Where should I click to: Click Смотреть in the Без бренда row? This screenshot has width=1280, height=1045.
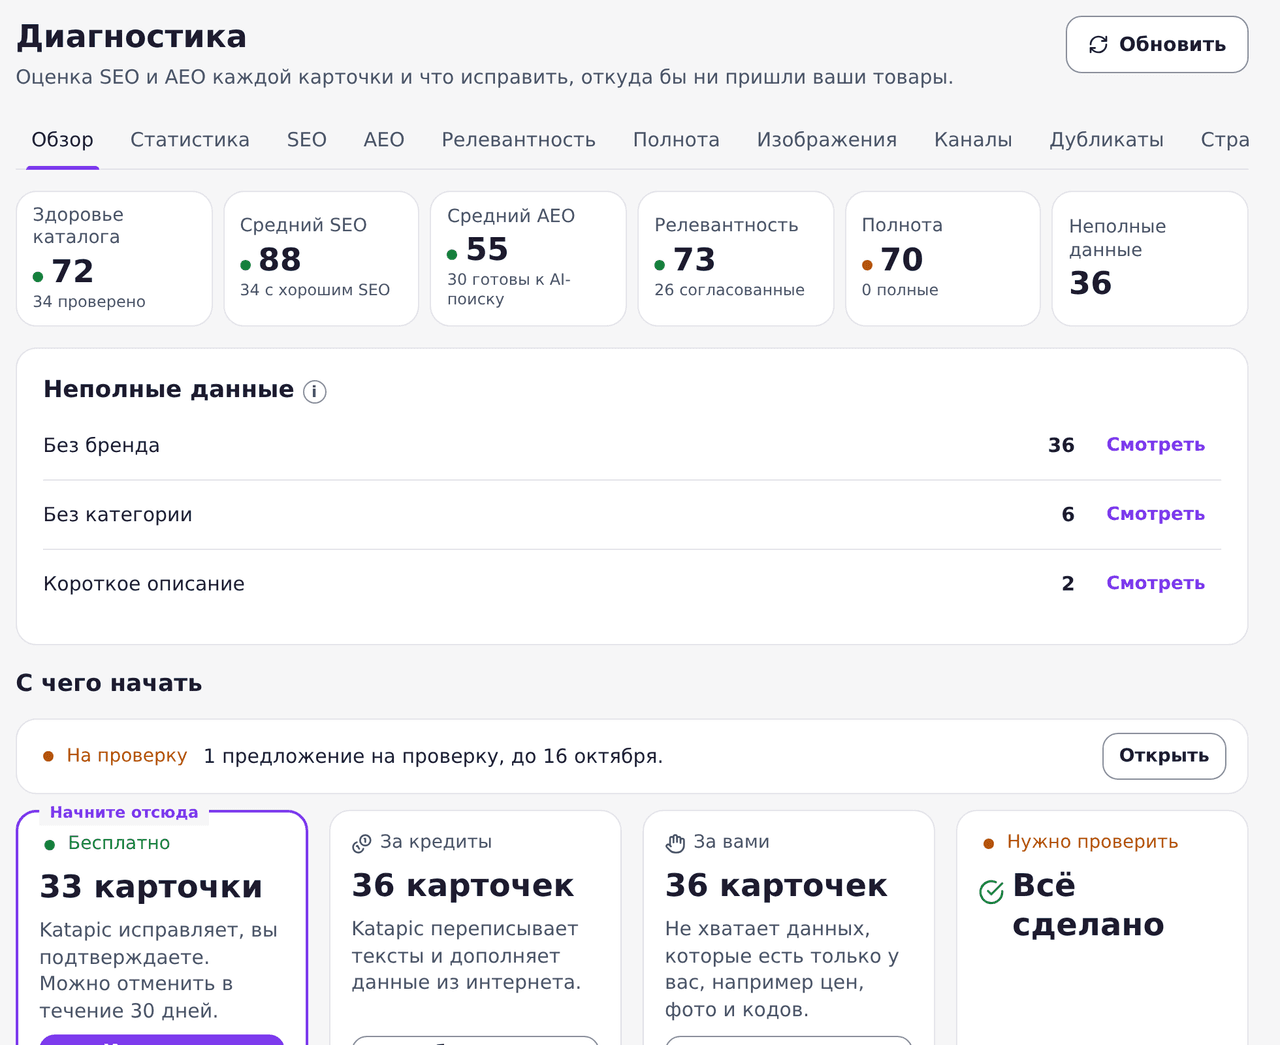[1155, 445]
